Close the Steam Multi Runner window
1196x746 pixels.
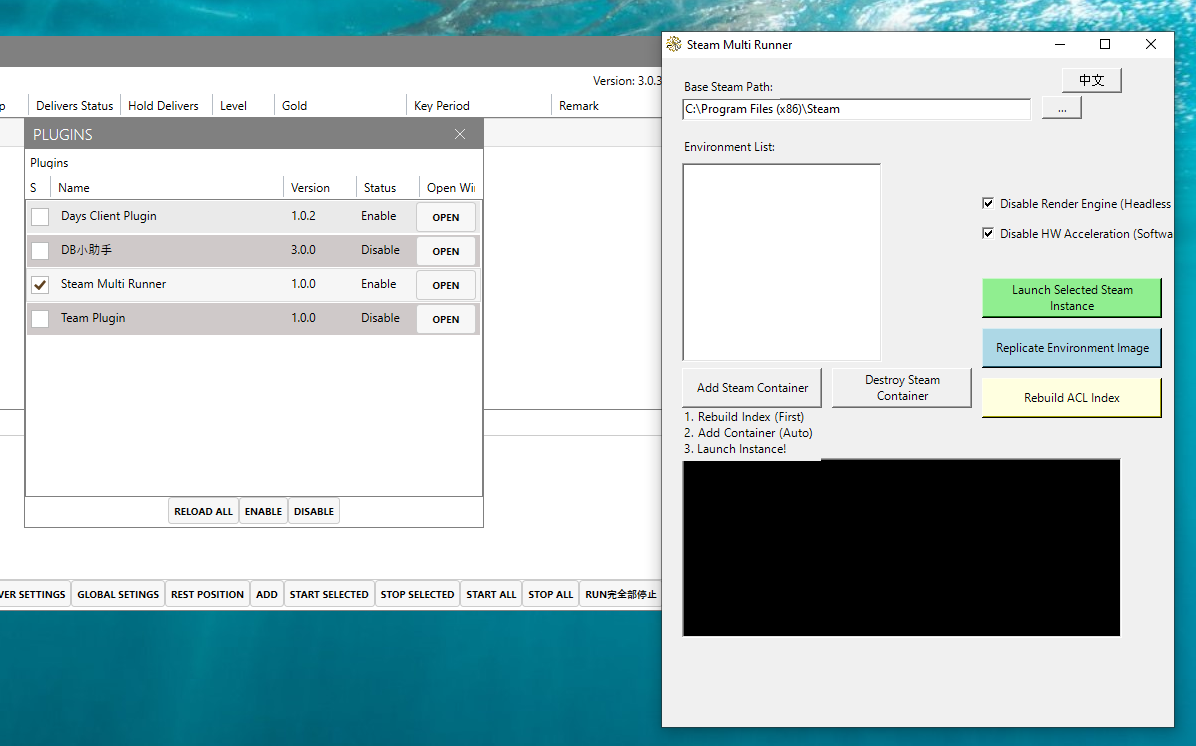point(1151,44)
